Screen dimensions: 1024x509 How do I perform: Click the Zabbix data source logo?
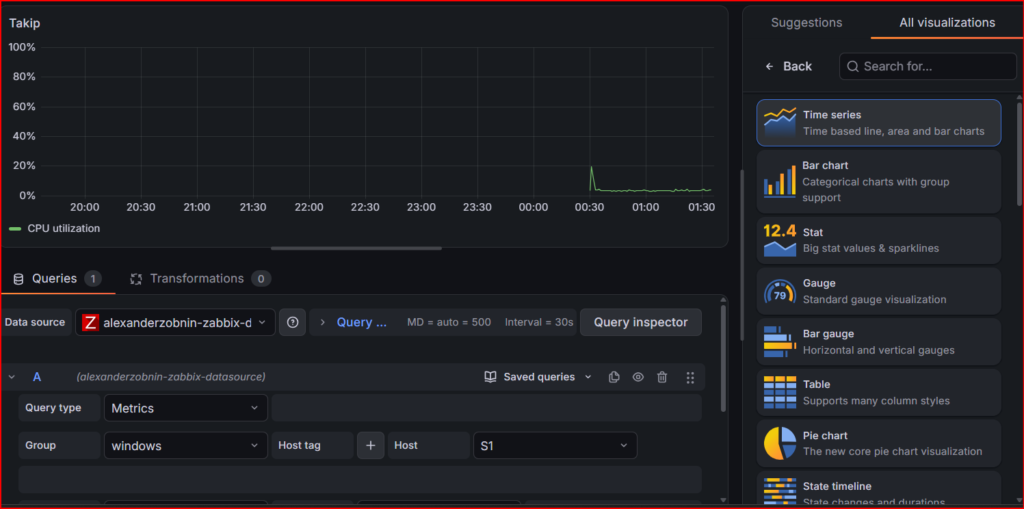(91, 323)
